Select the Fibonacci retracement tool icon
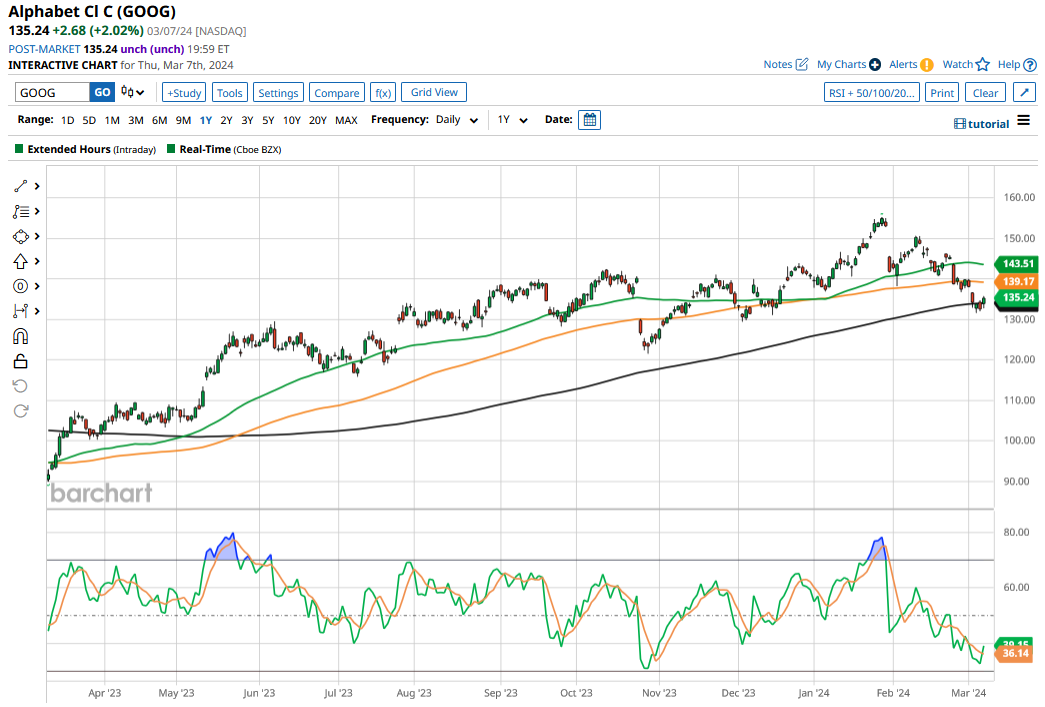Screen dimensions: 1045x707 [21, 211]
